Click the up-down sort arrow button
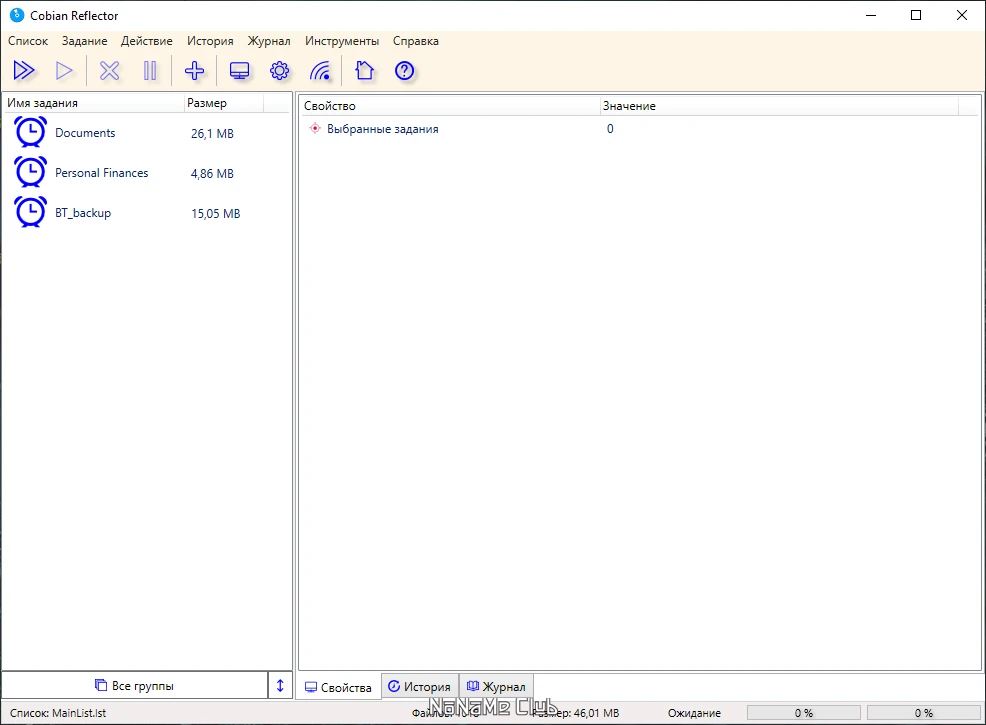This screenshot has height=725, width=986. (x=280, y=686)
